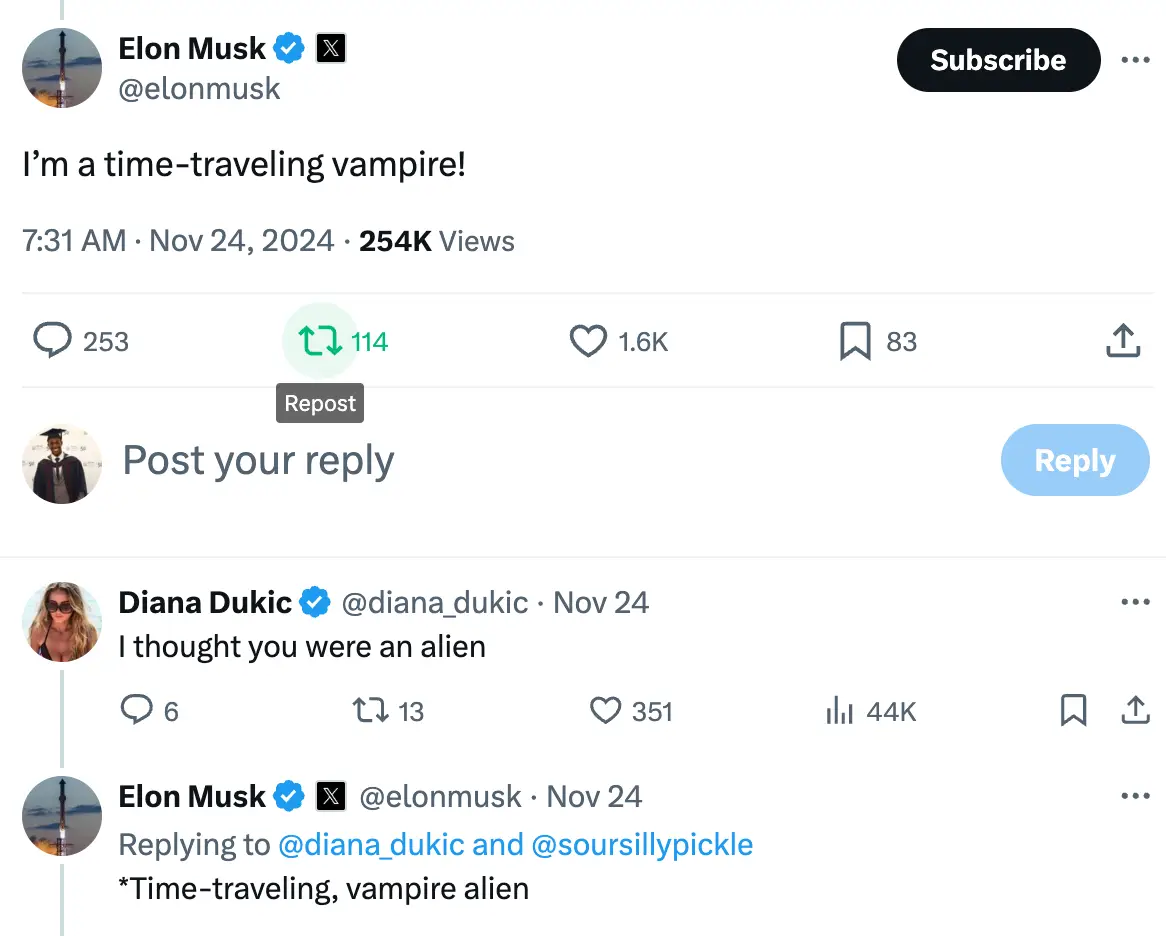
Task: Click Elon Musk's verified badge
Action: tap(289, 47)
